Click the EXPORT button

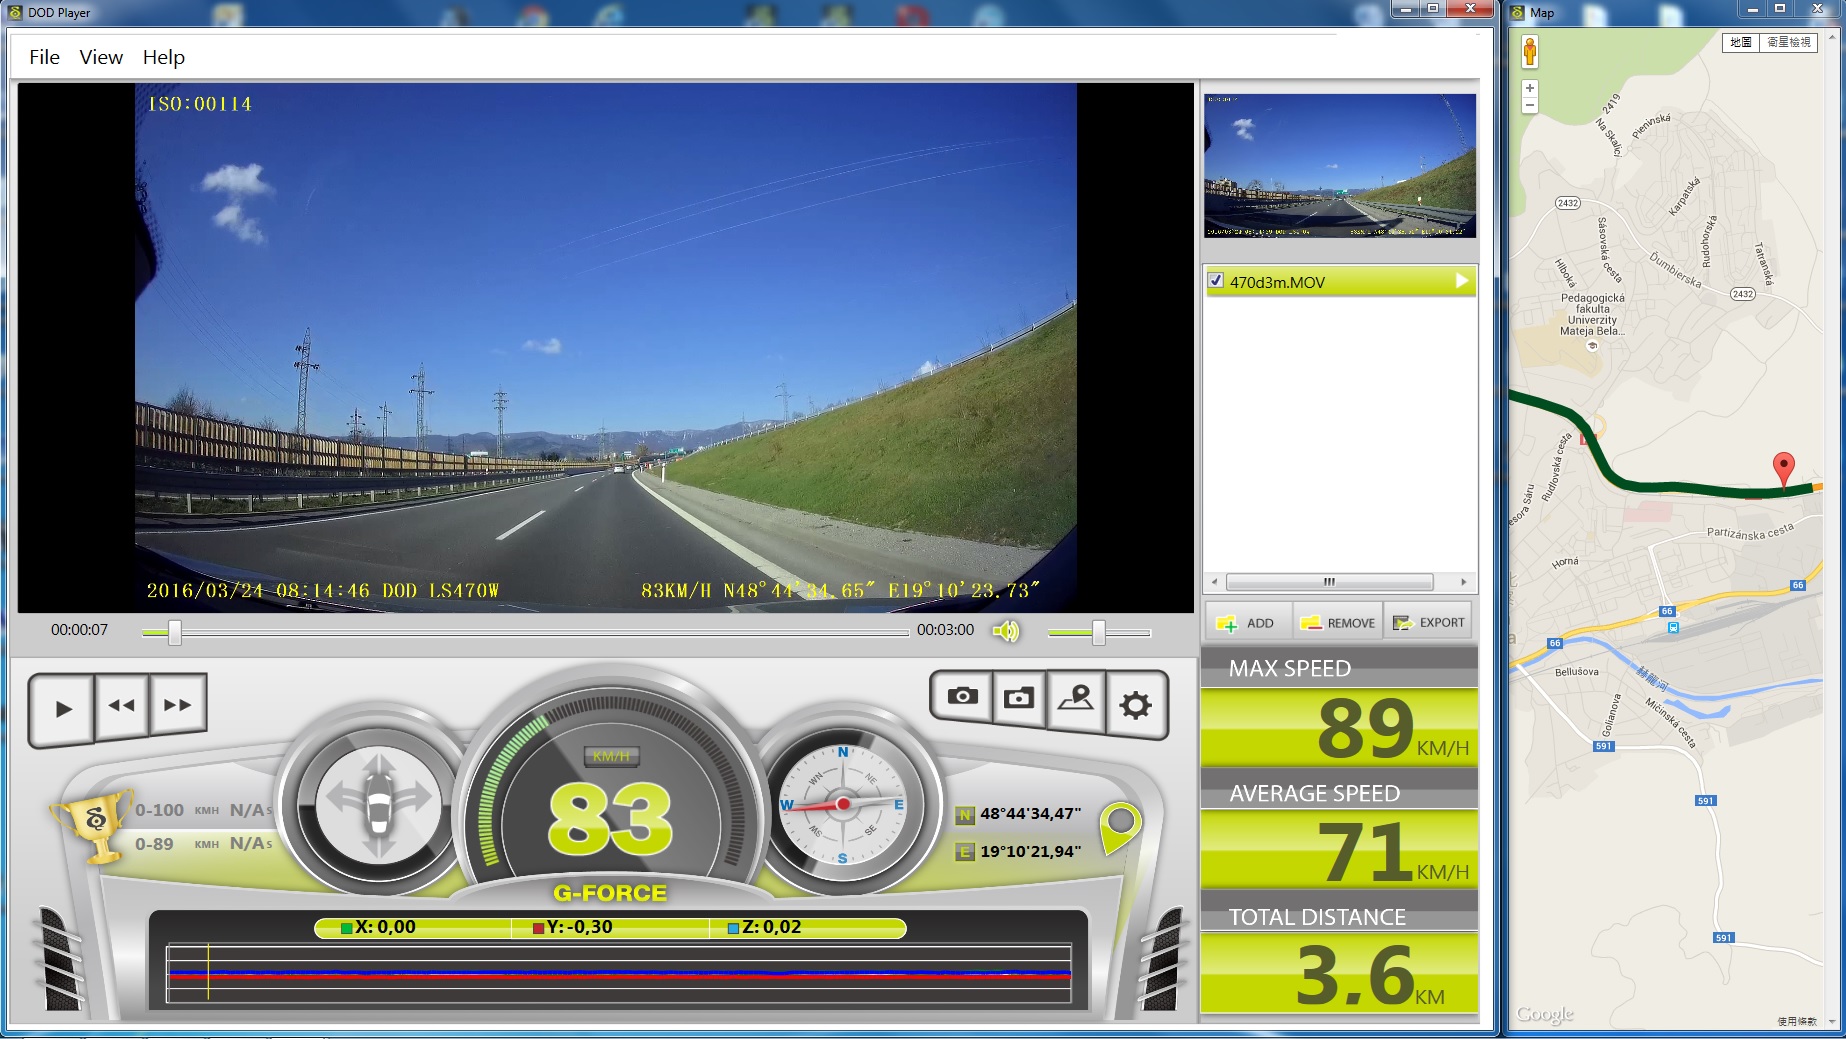pyautogui.click(x=1429, y=623)
